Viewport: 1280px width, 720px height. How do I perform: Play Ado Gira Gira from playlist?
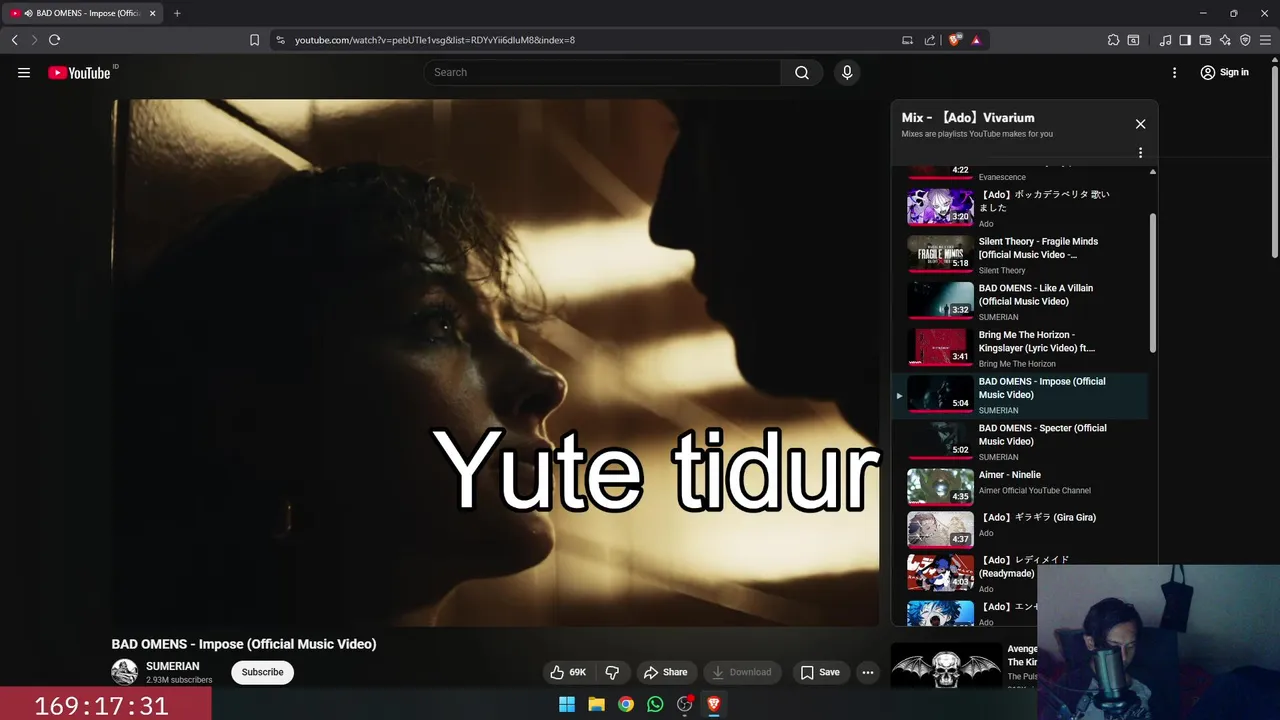pyautogui.click(x=1019, y=530)
